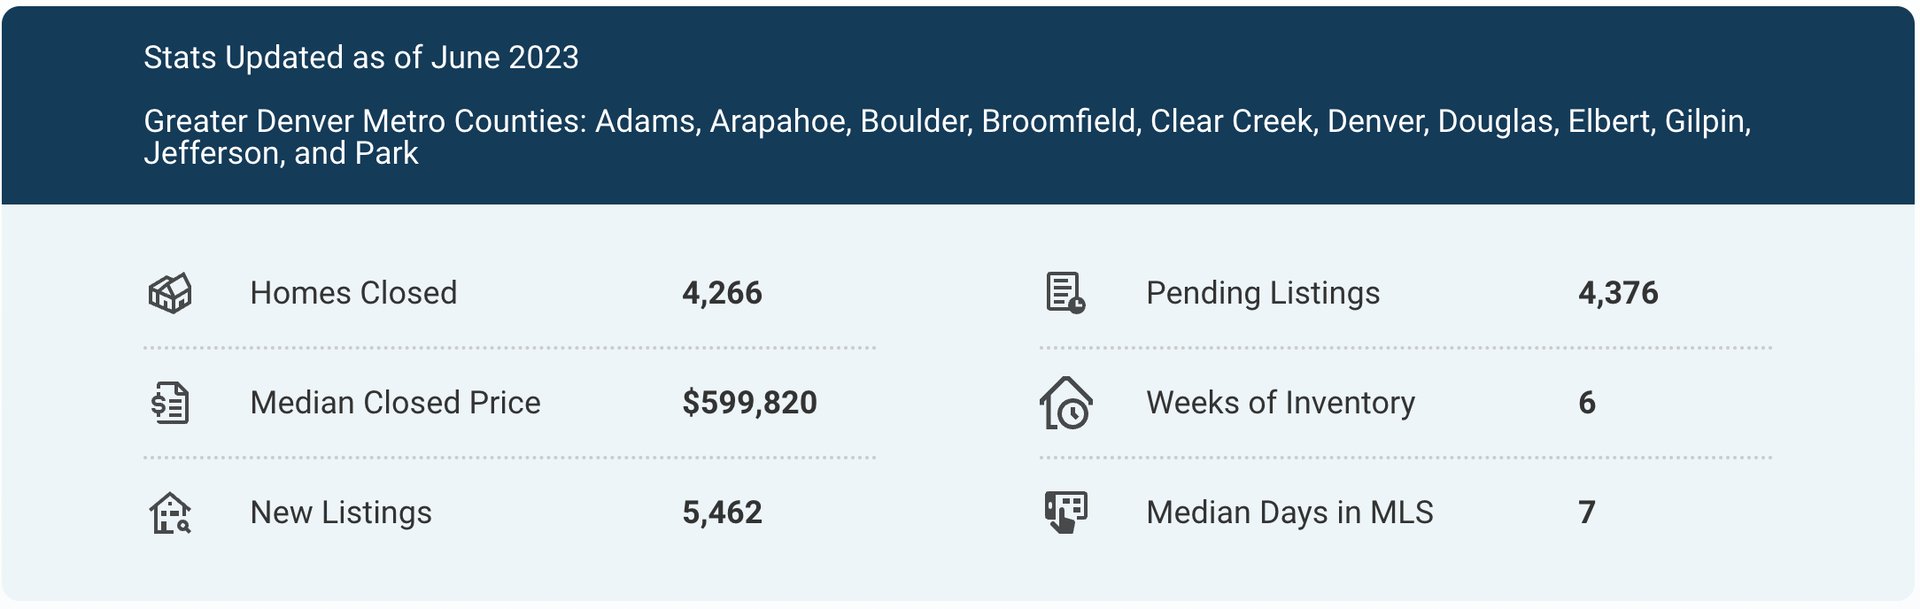Select the Pending Listings label

(x=1262, y=293)
